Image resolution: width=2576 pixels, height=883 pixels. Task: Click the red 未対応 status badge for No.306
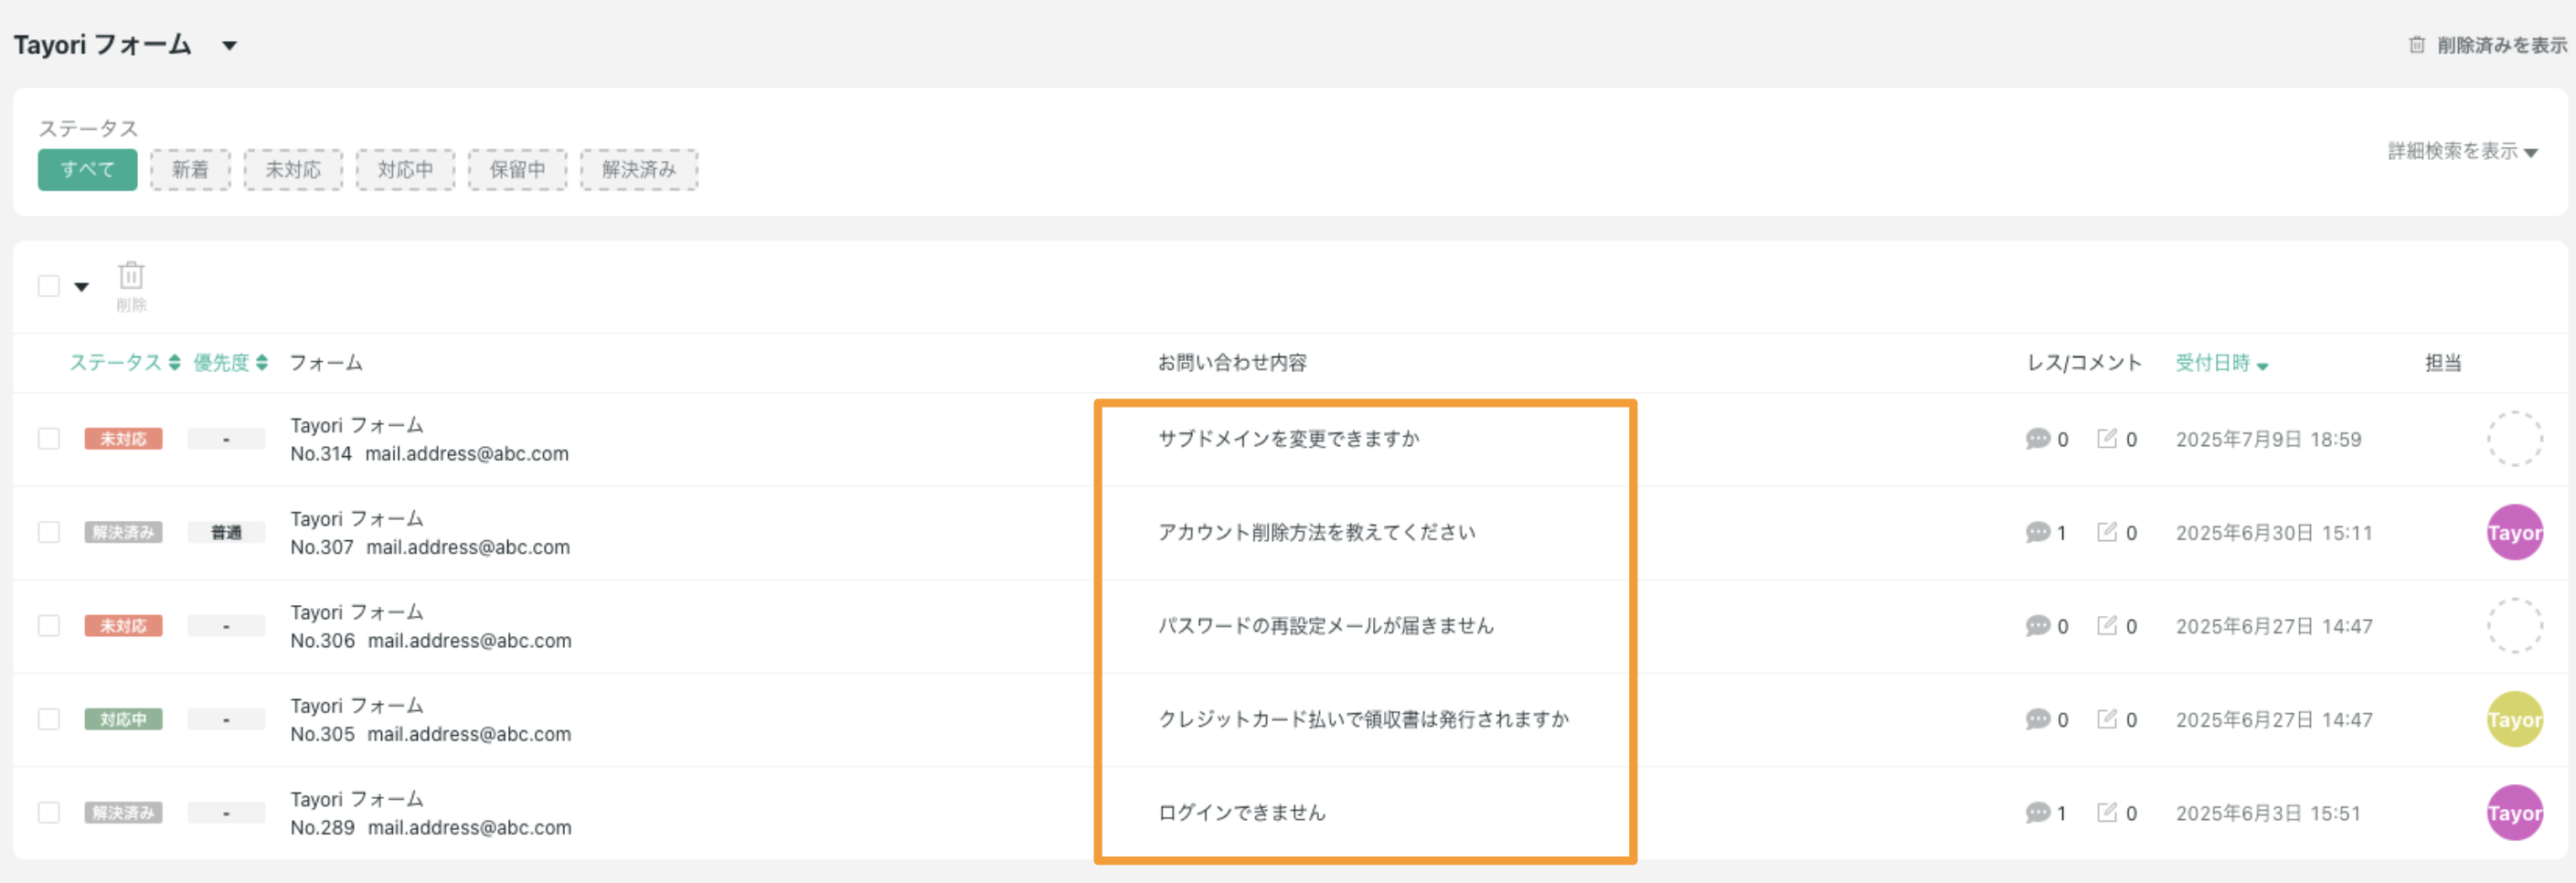click(x=123, y=626)
